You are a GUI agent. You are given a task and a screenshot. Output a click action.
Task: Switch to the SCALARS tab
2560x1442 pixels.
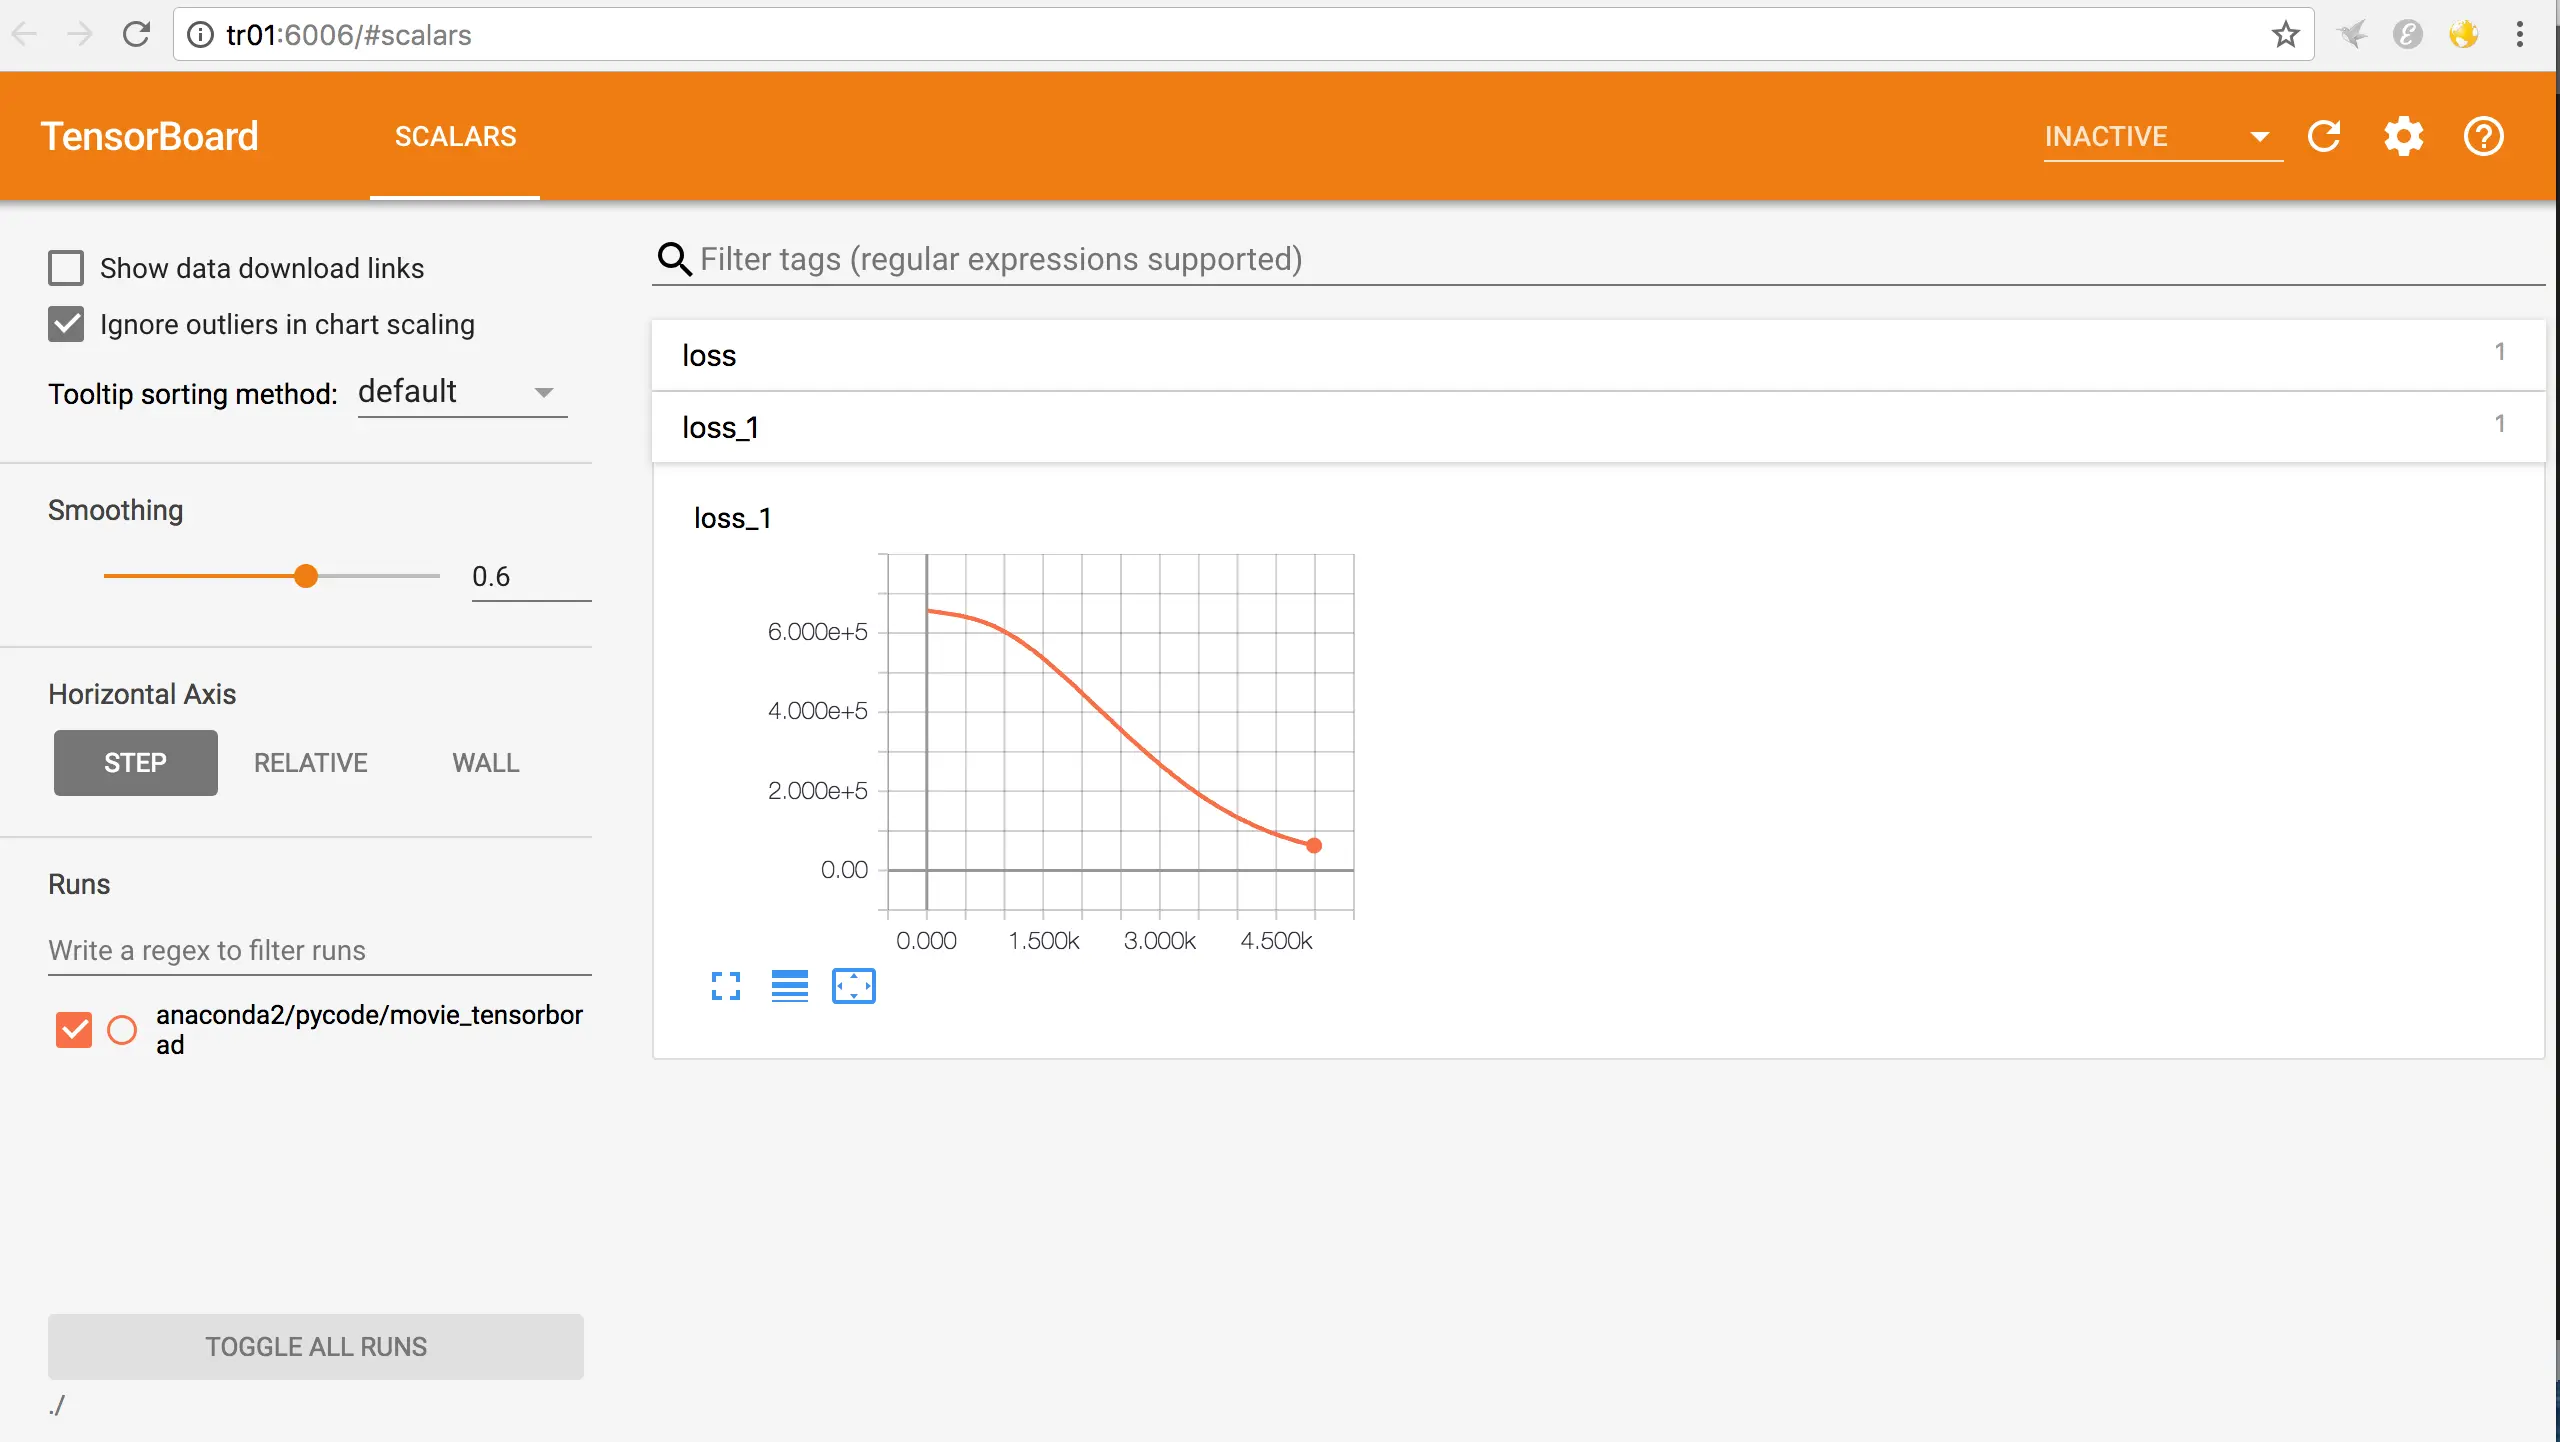[x=455, y=136]
